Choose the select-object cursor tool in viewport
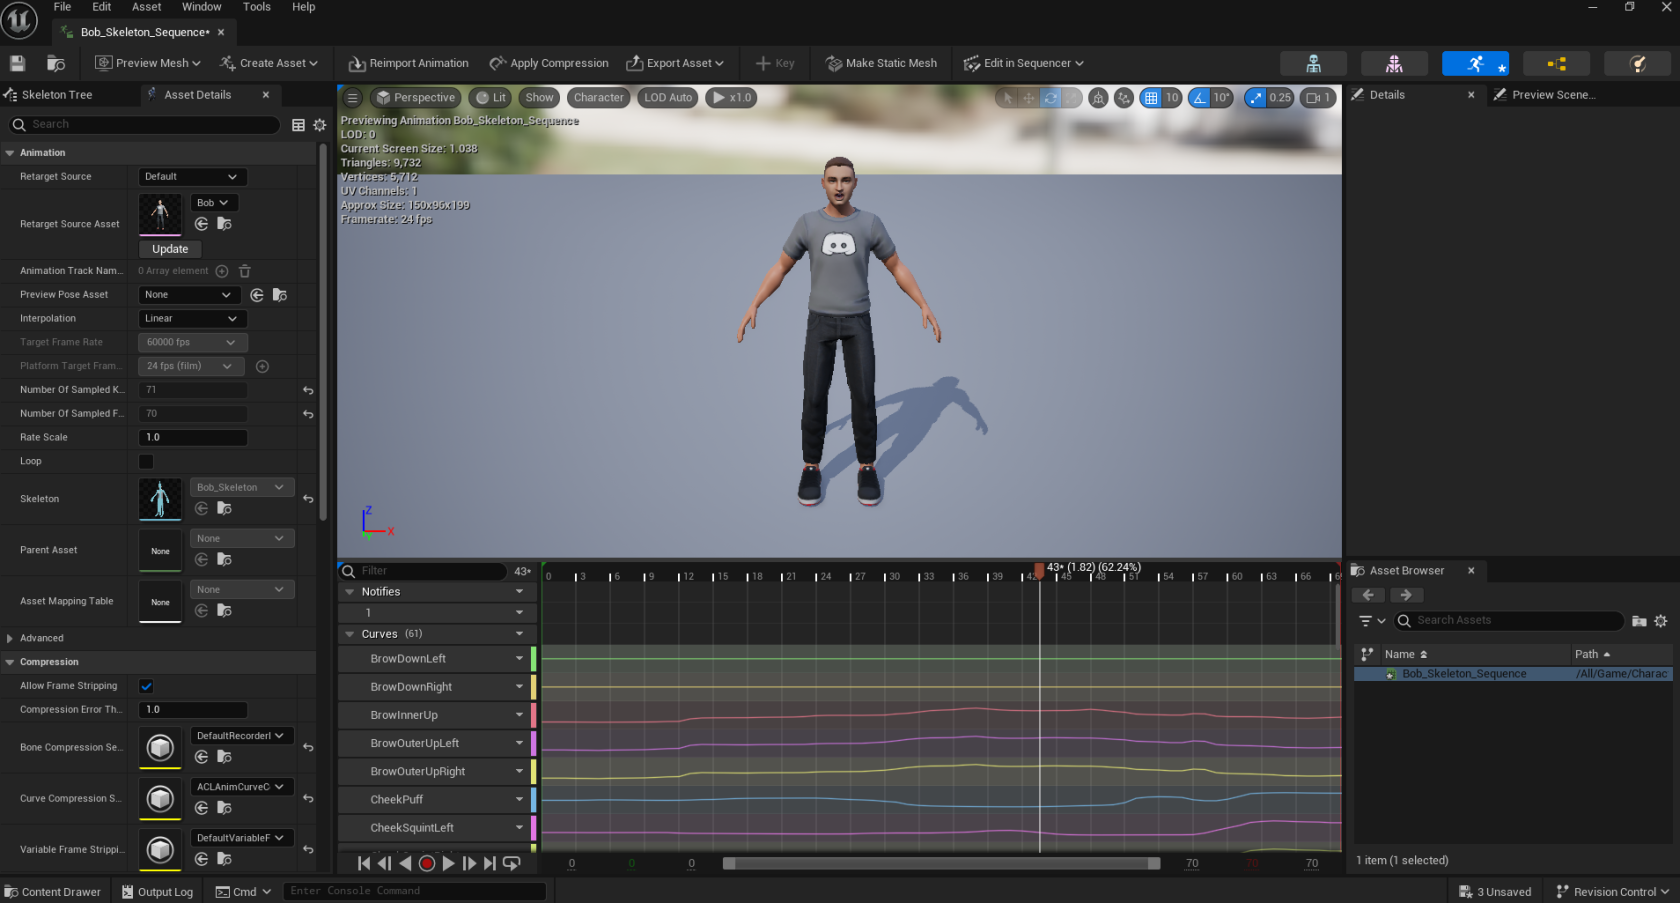 [x=1008, y=98]
